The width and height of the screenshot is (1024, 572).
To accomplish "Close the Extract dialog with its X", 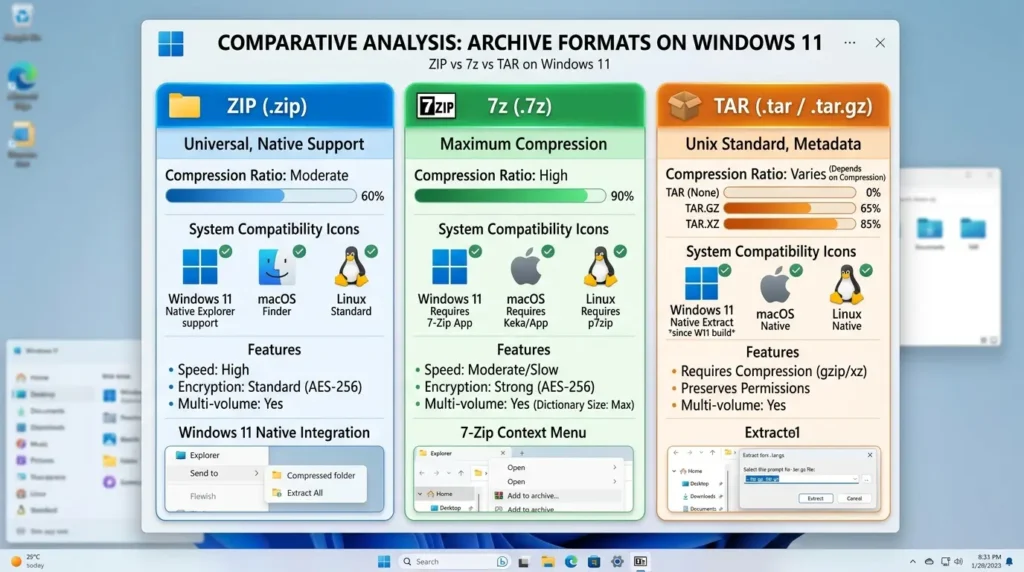I will [870, 455].
